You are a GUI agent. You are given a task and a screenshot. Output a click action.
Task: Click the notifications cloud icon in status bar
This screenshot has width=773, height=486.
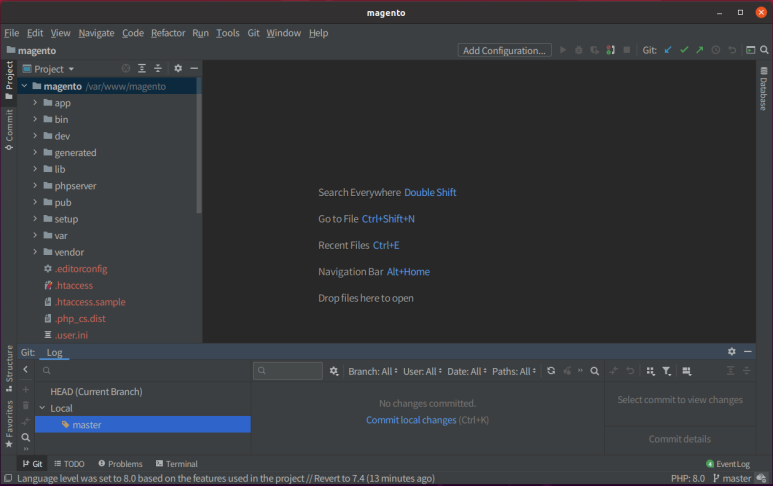point(762,478)
